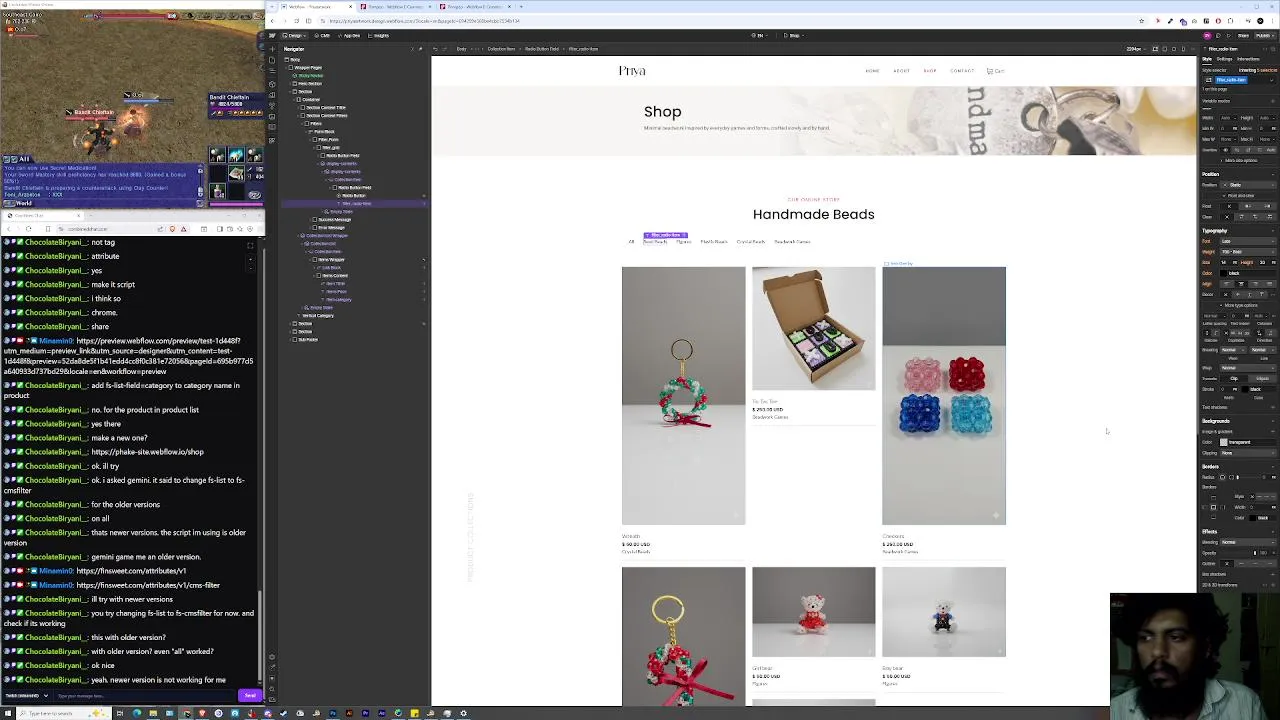This screenshot has width=1280, height=720.
Task: Open the Navigator icon in Webflow sidebar
Action: [x=272, y=71]
